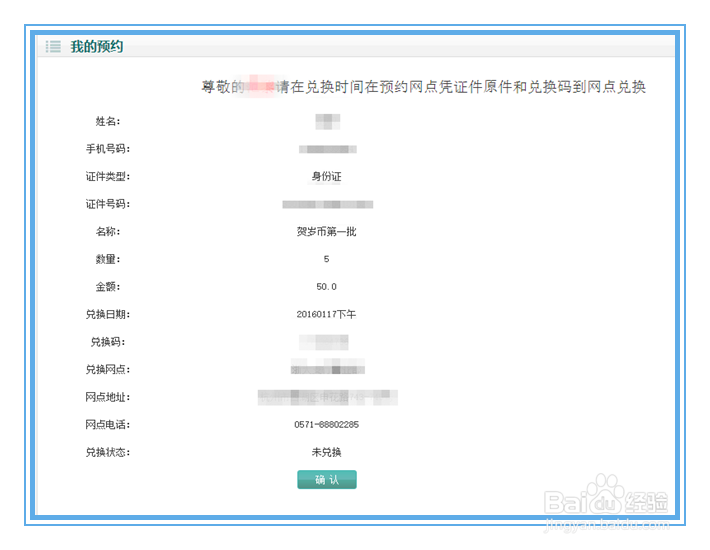
Task: Click the 兑换状态 label
Action: coord(108,452)
